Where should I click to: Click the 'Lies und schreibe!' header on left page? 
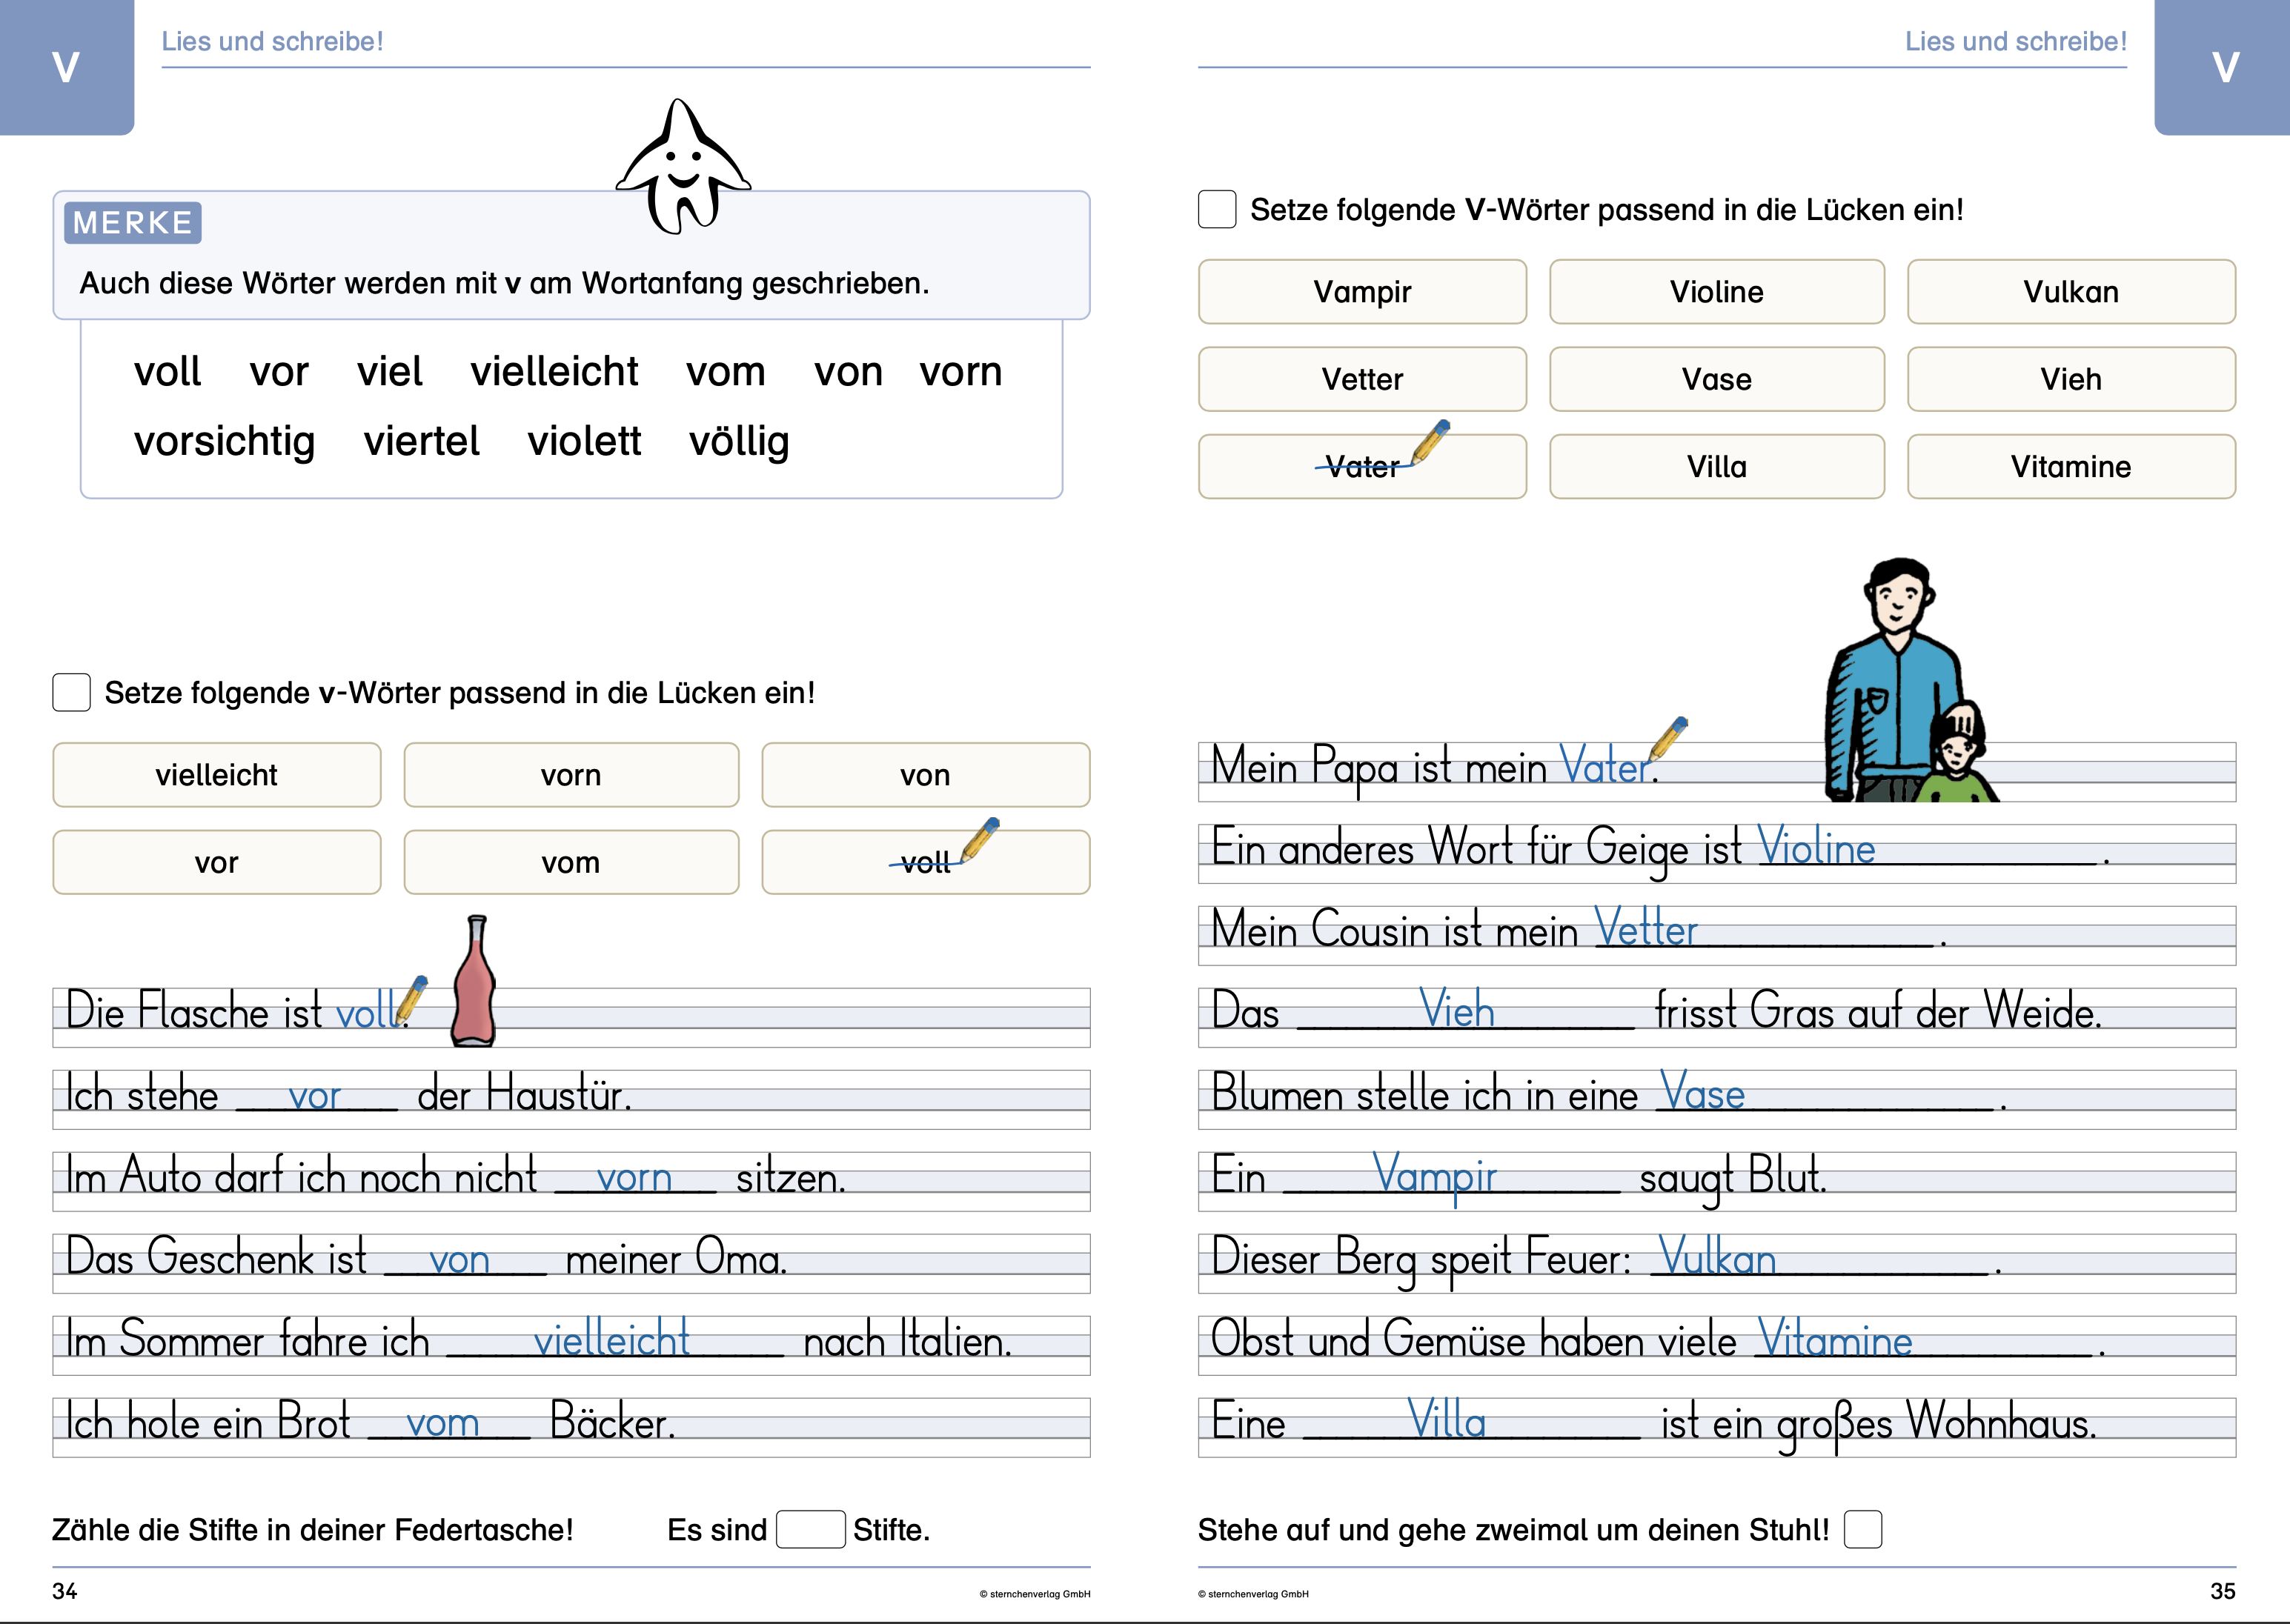(x=272, y=42)
